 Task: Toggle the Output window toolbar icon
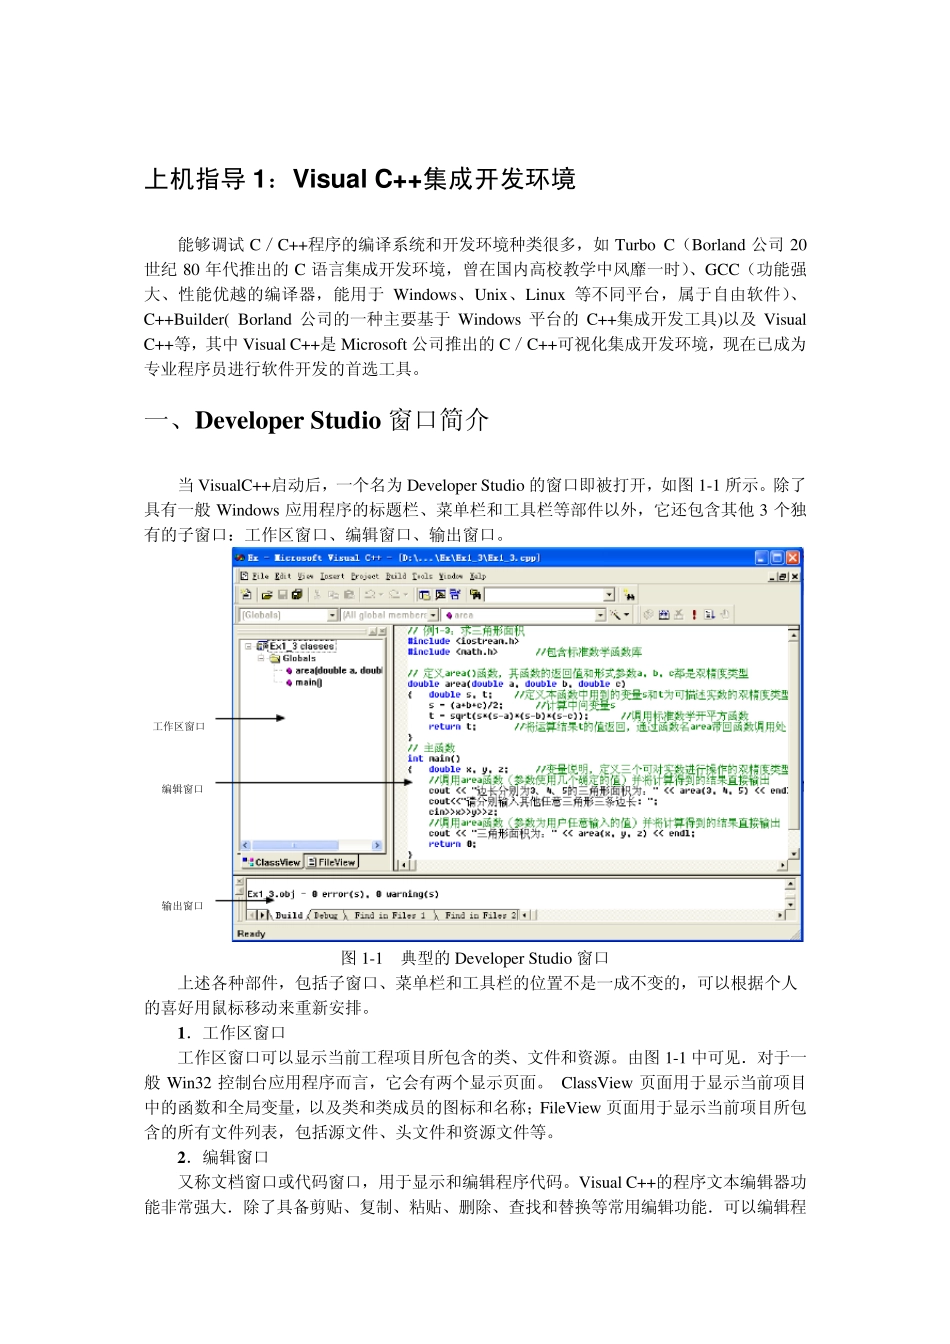pyautogui.click(x=441, y=594)
